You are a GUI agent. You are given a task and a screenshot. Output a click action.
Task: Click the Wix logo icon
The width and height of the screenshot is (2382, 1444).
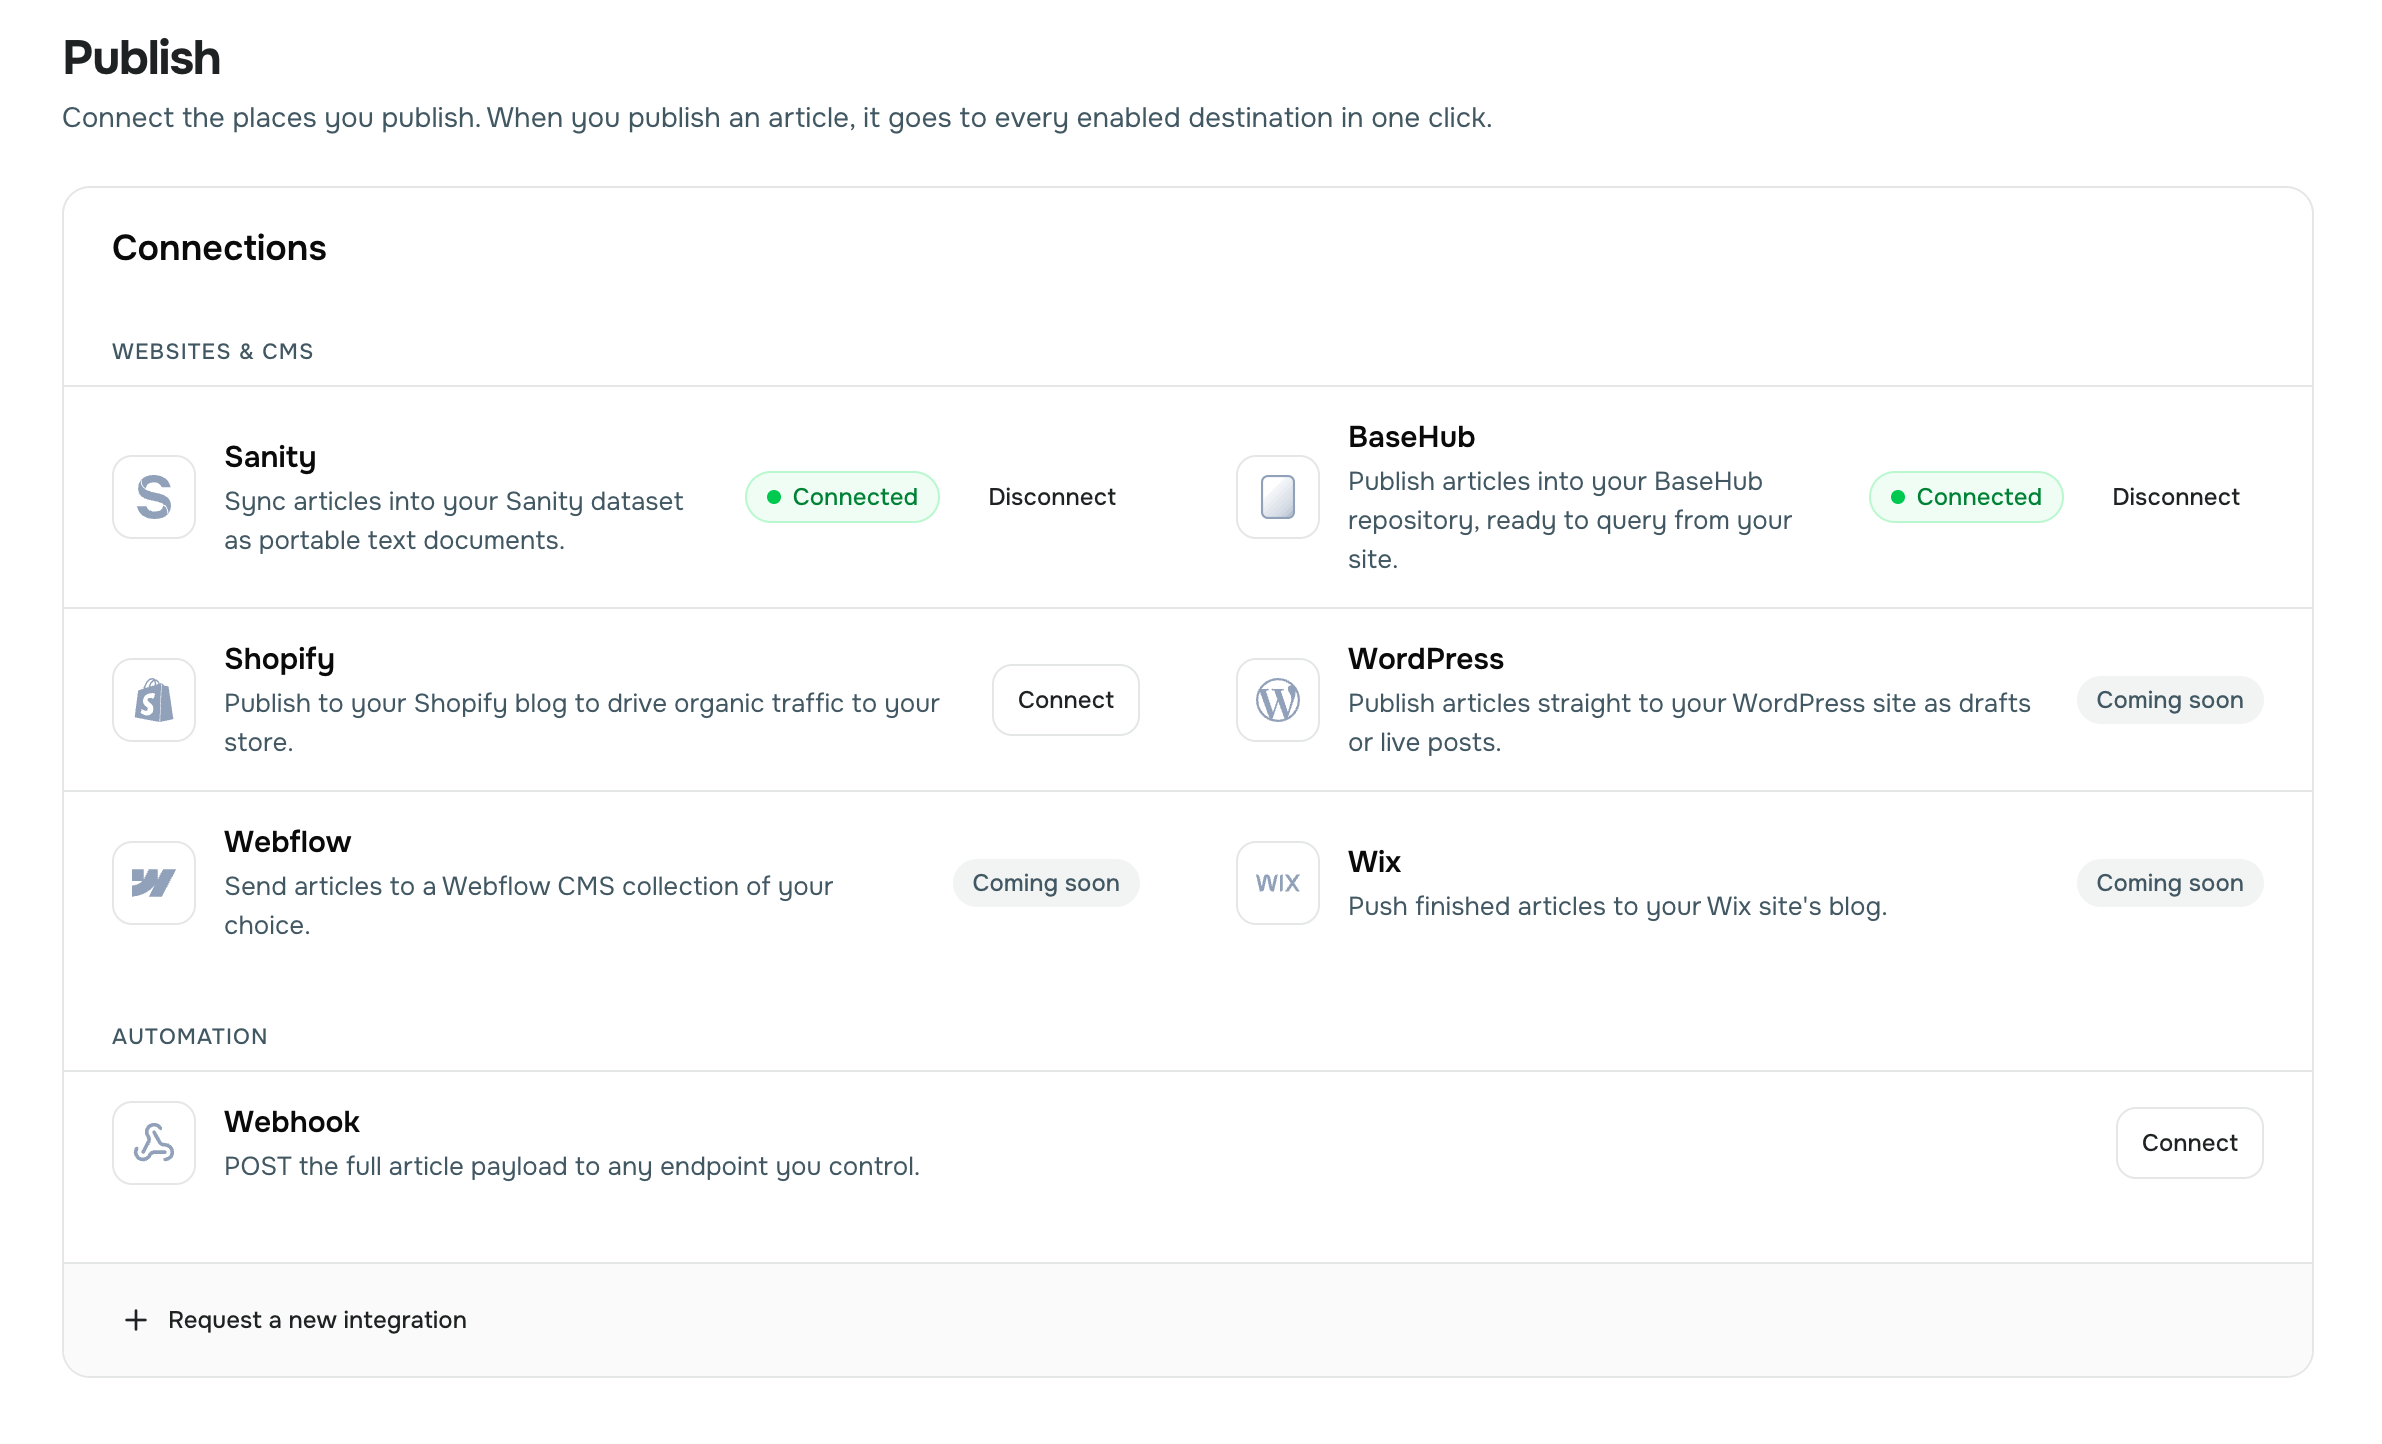click(1278, 883)
